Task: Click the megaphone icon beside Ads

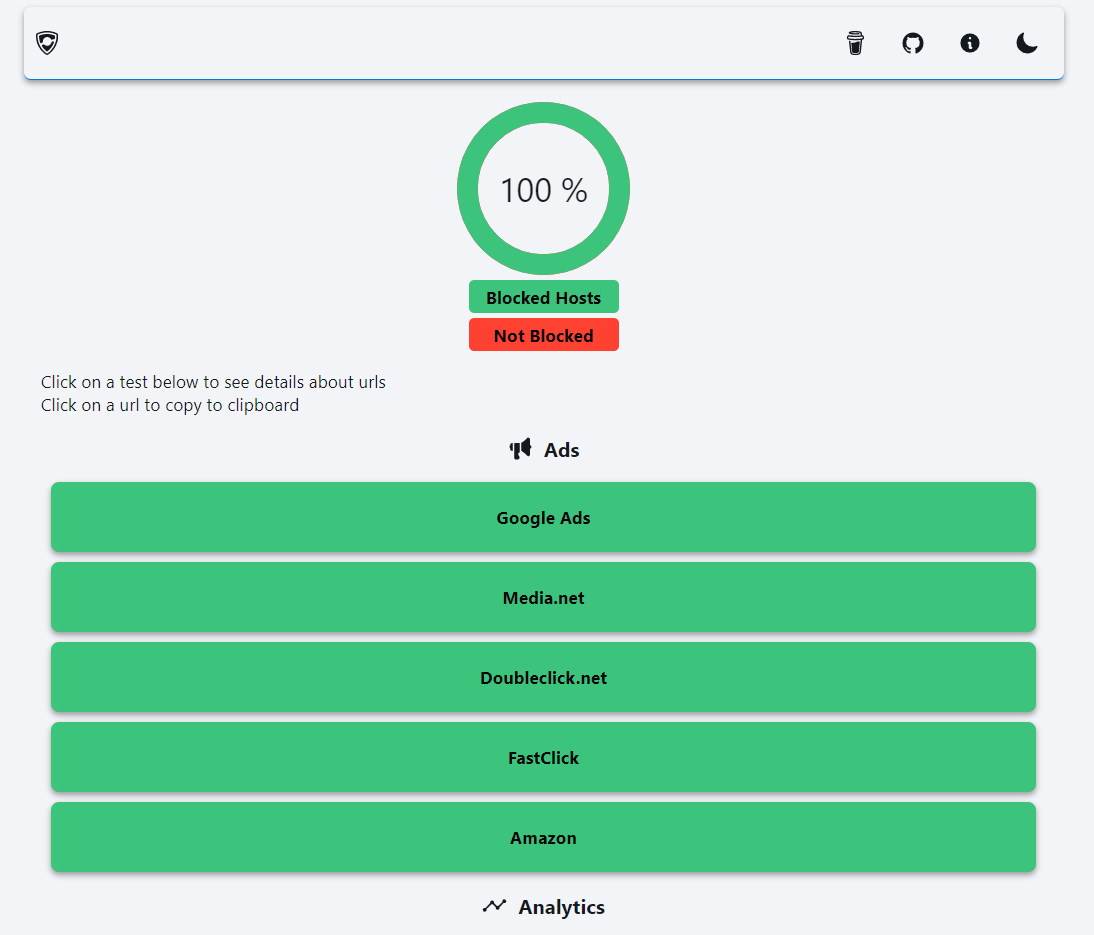Action: (x=520, y=450)
